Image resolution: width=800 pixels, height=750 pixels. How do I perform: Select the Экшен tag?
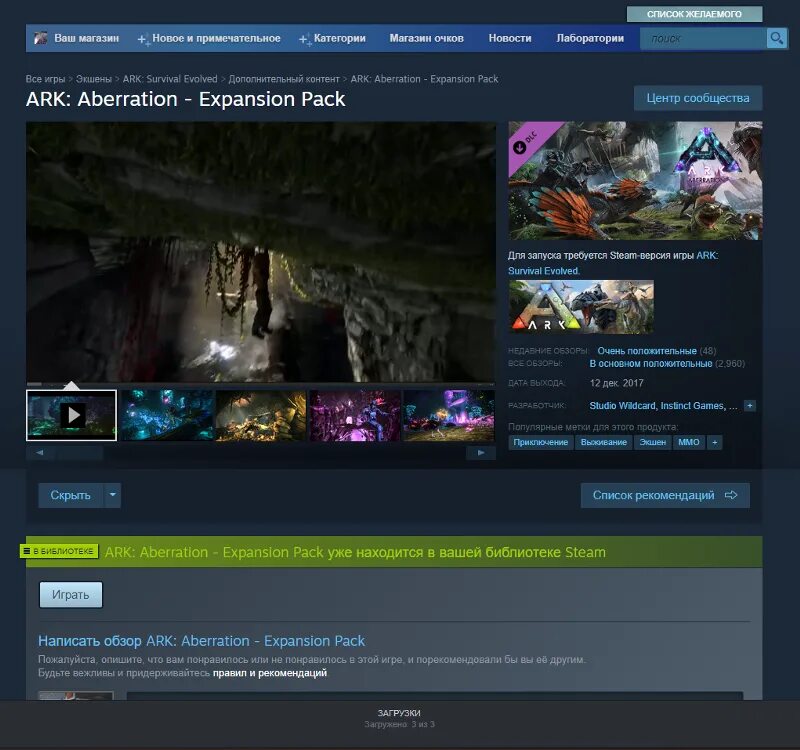coord(653,442)
